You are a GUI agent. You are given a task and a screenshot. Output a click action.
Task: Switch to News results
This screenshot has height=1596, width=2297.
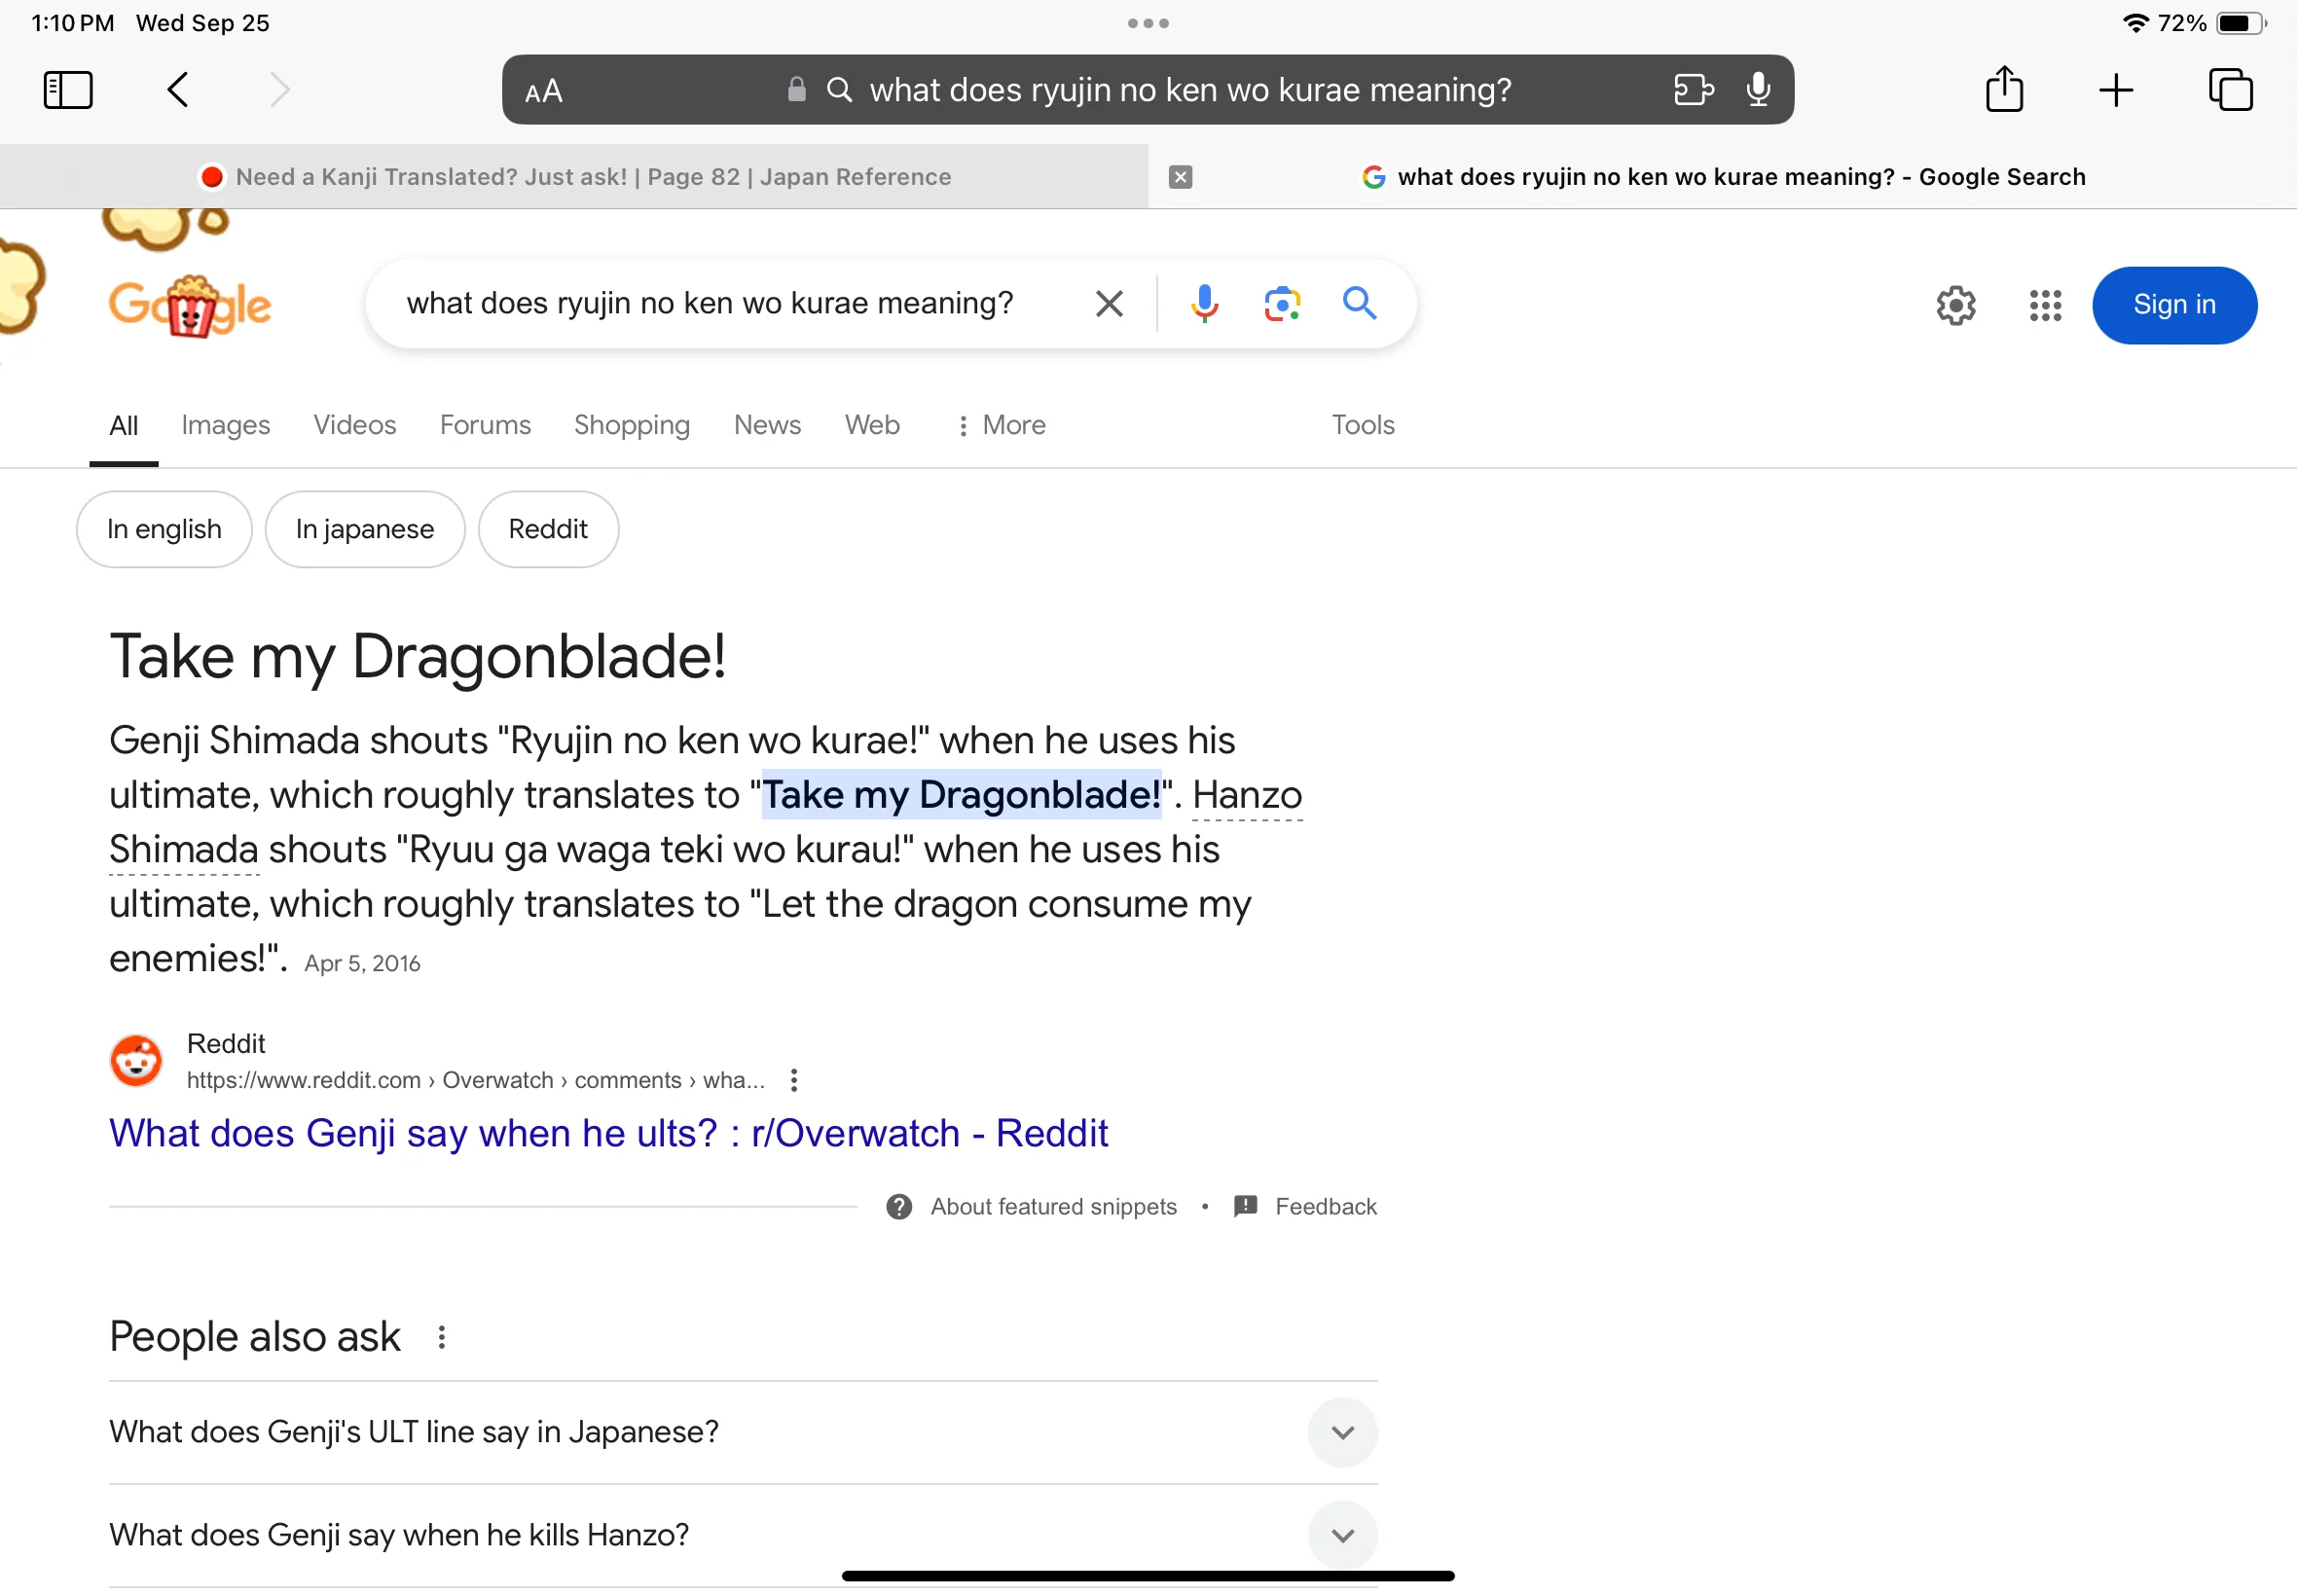pyautogui.click(x=767, y=426)
